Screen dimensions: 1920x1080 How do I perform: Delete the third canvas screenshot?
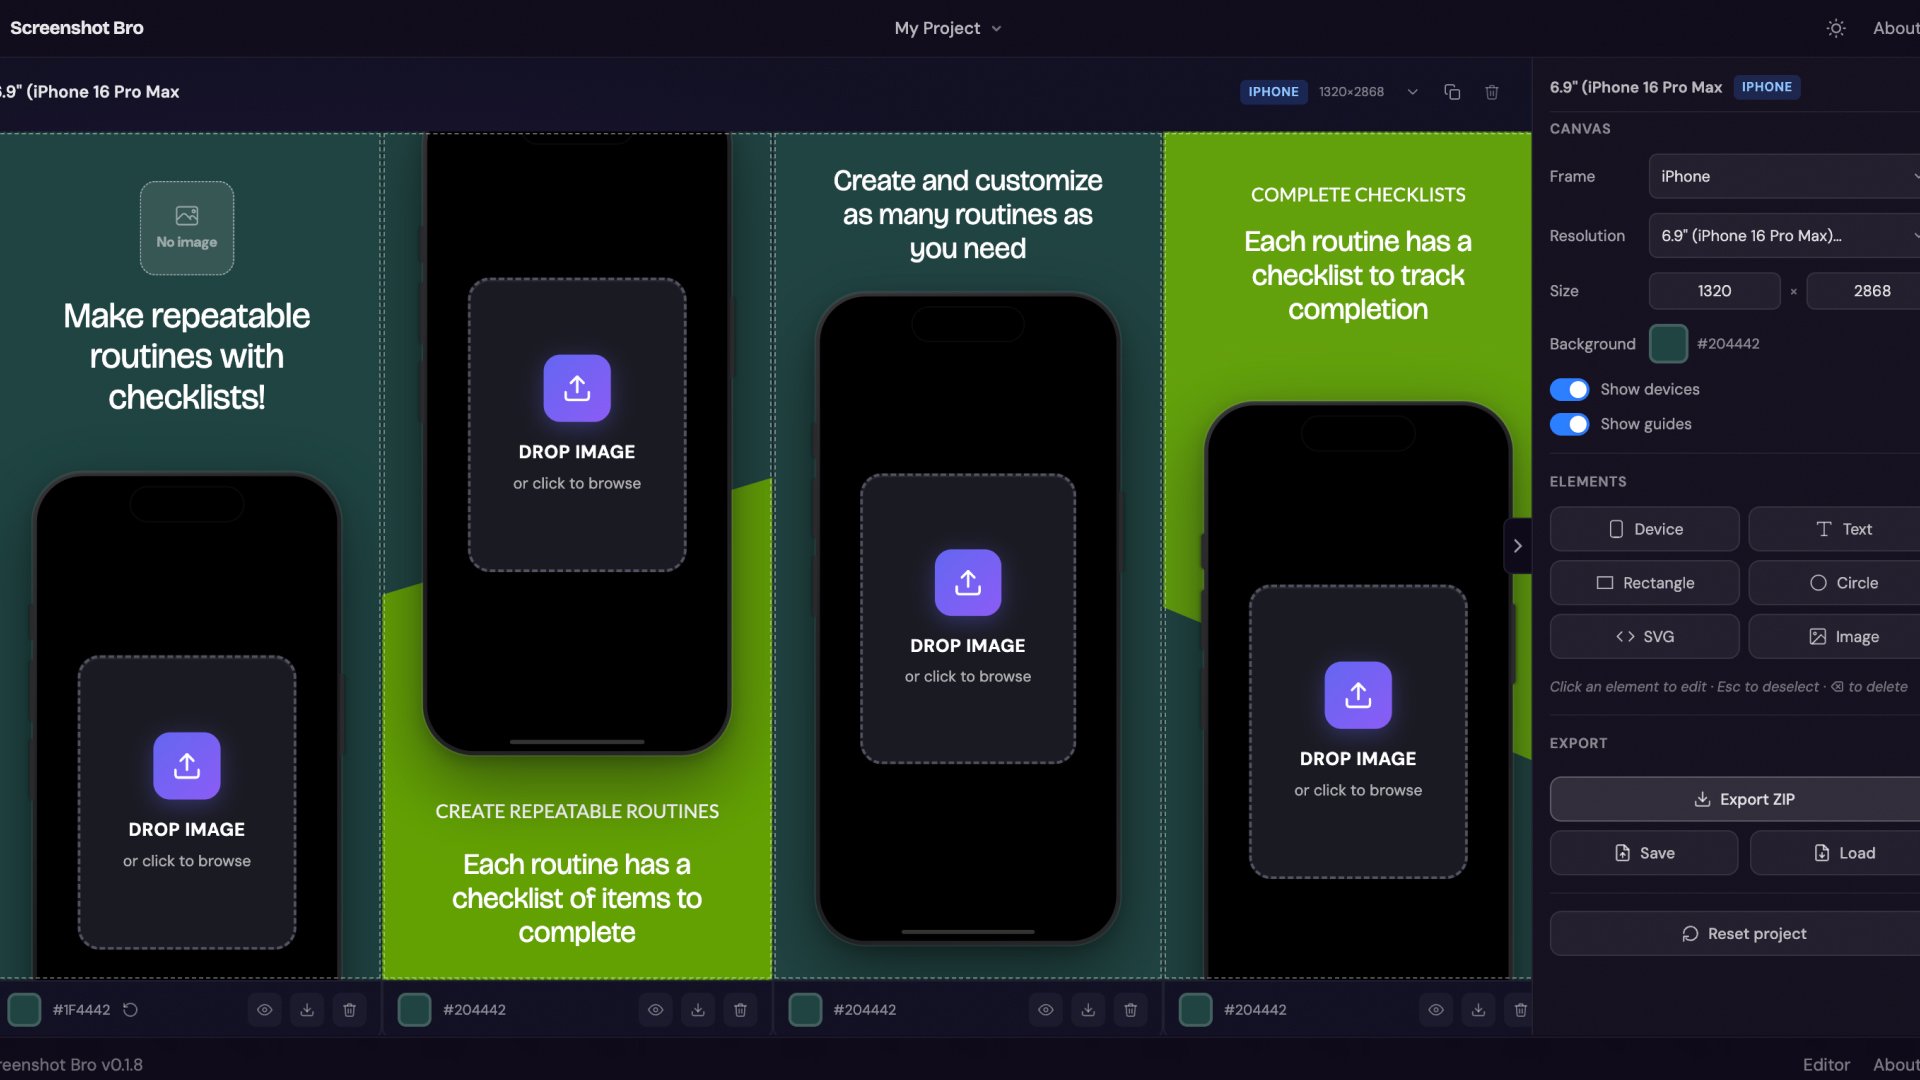[x=1130, y=1010]
